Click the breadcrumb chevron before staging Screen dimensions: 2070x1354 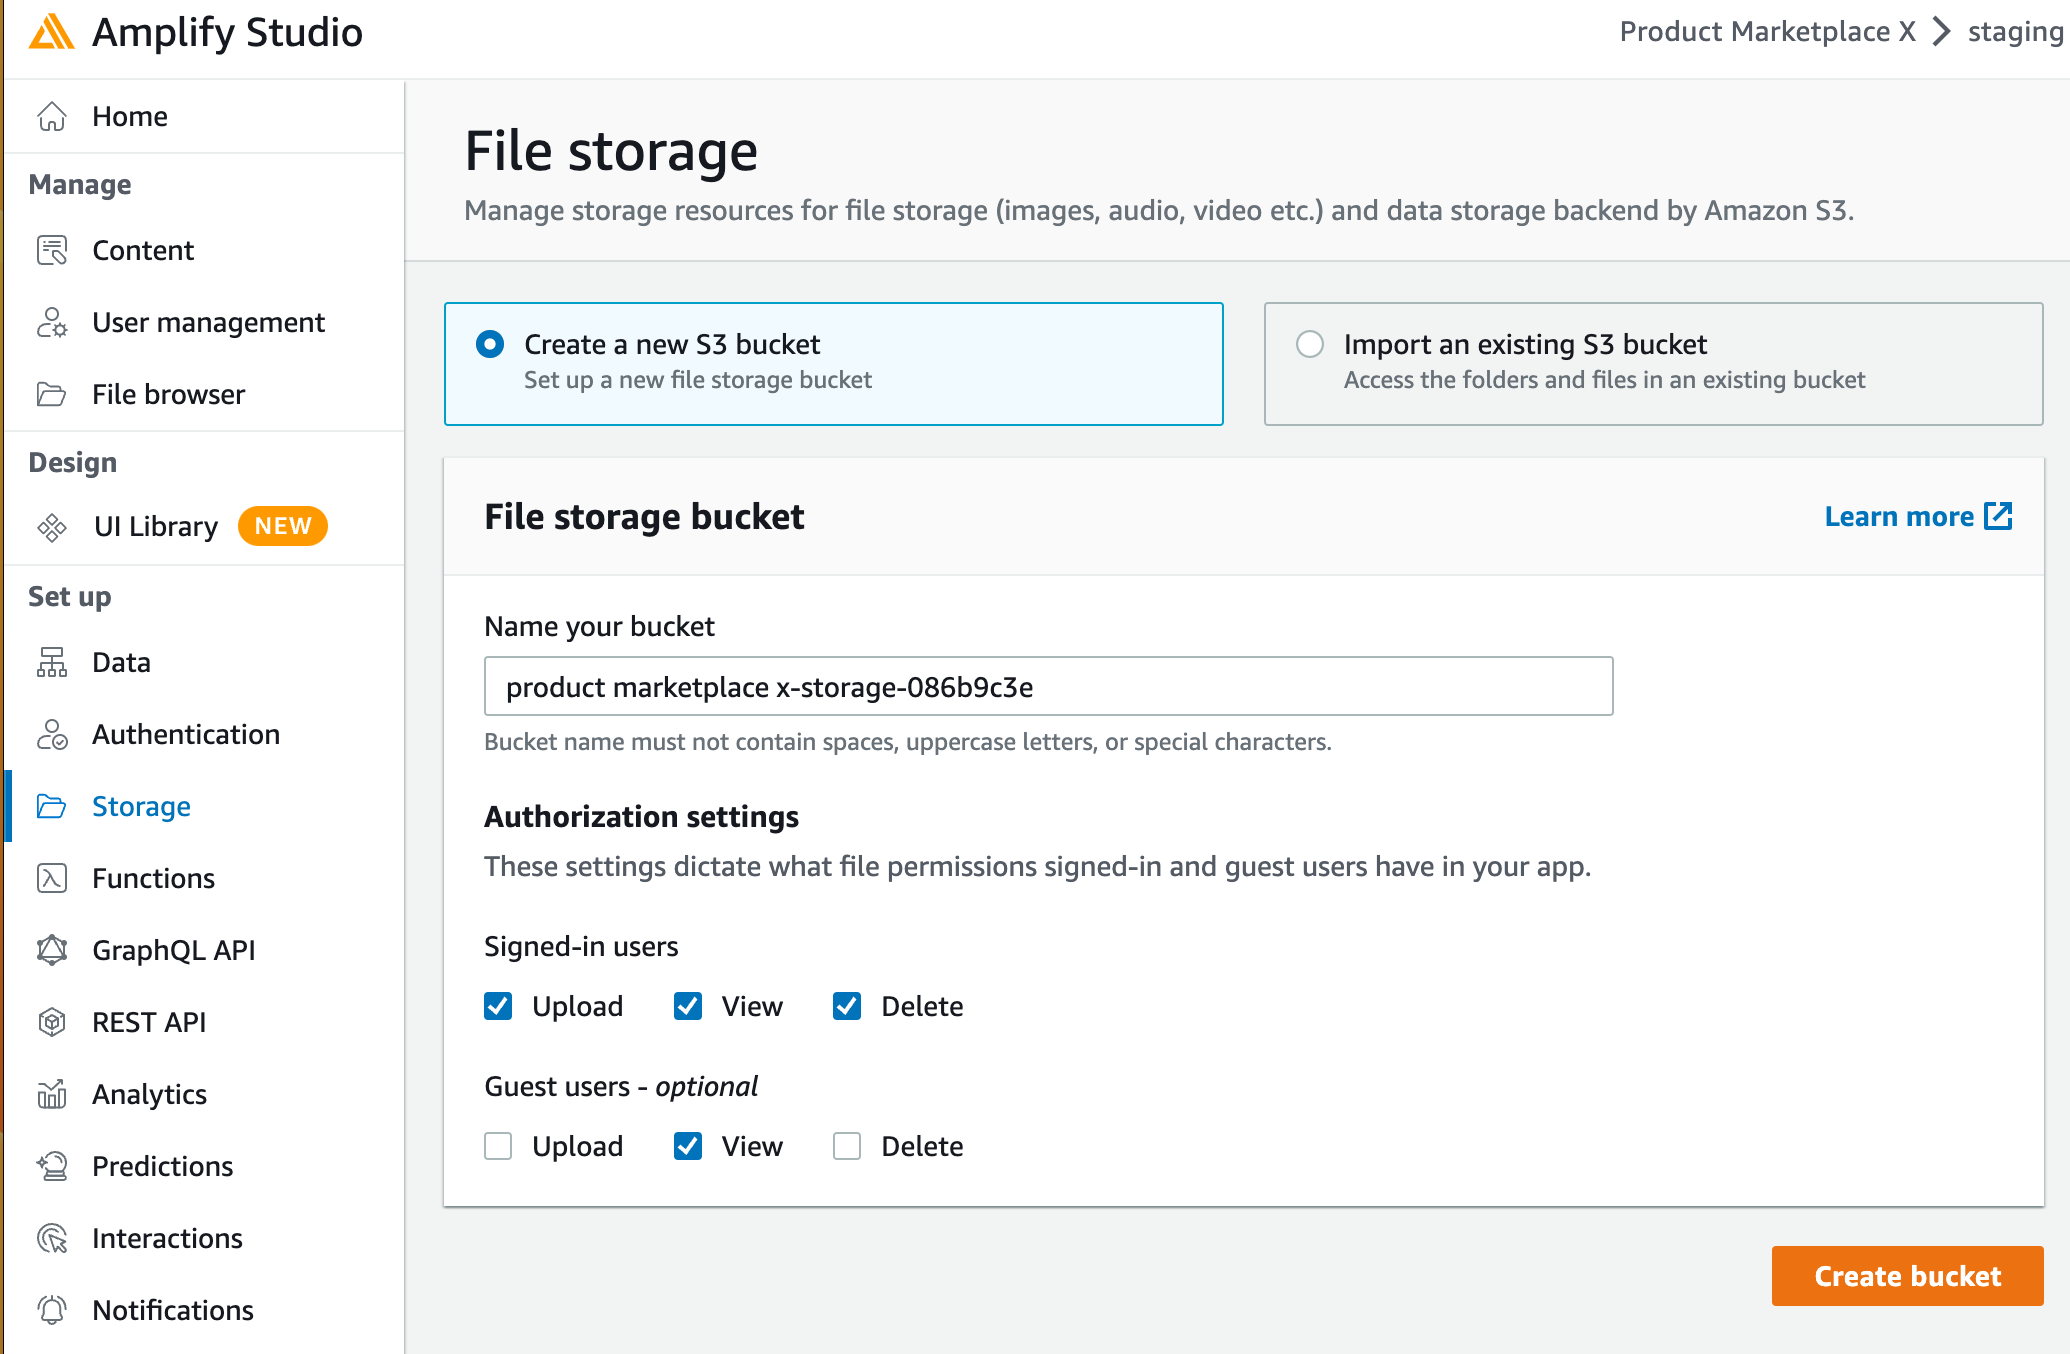tap(1942, 31)
